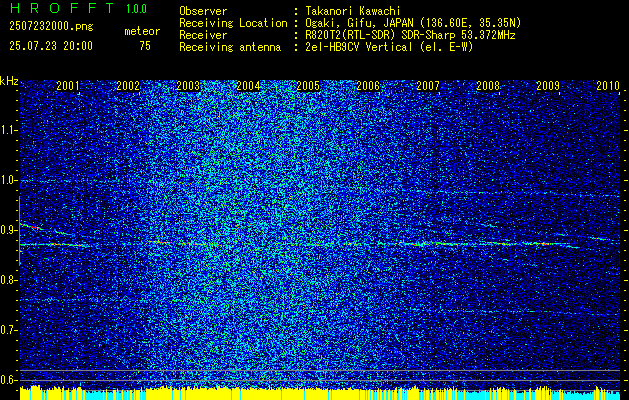Select the version number 1.0.0

136,8
